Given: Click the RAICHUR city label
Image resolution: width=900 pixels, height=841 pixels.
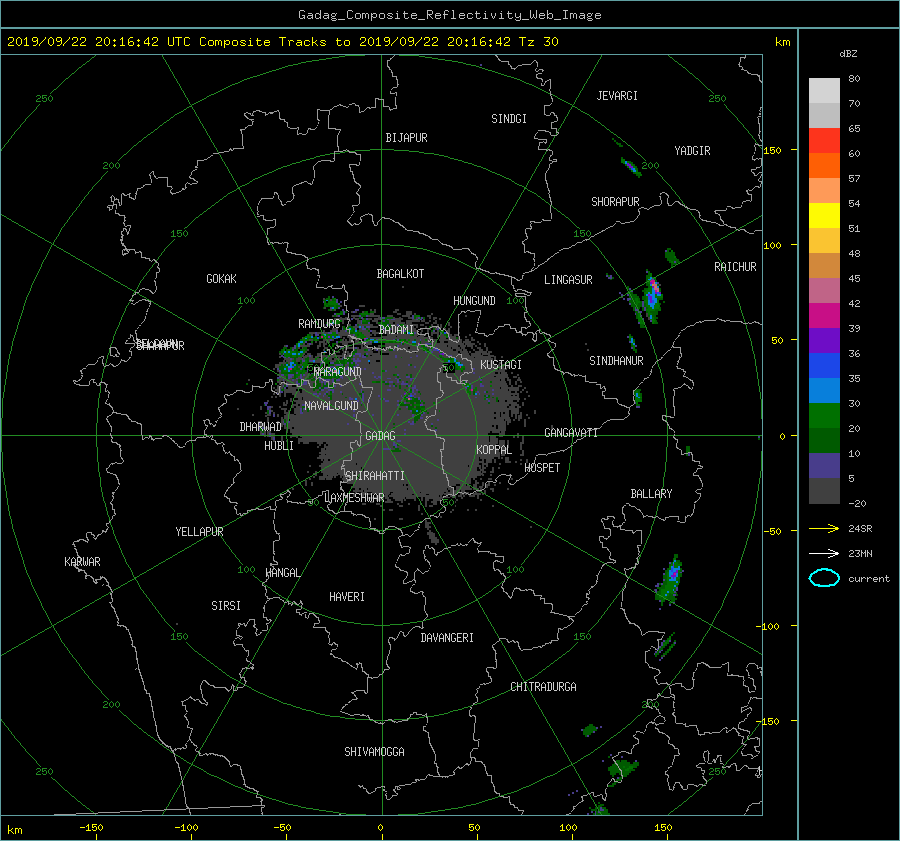Looking at the screenshot, I should 735,267.
